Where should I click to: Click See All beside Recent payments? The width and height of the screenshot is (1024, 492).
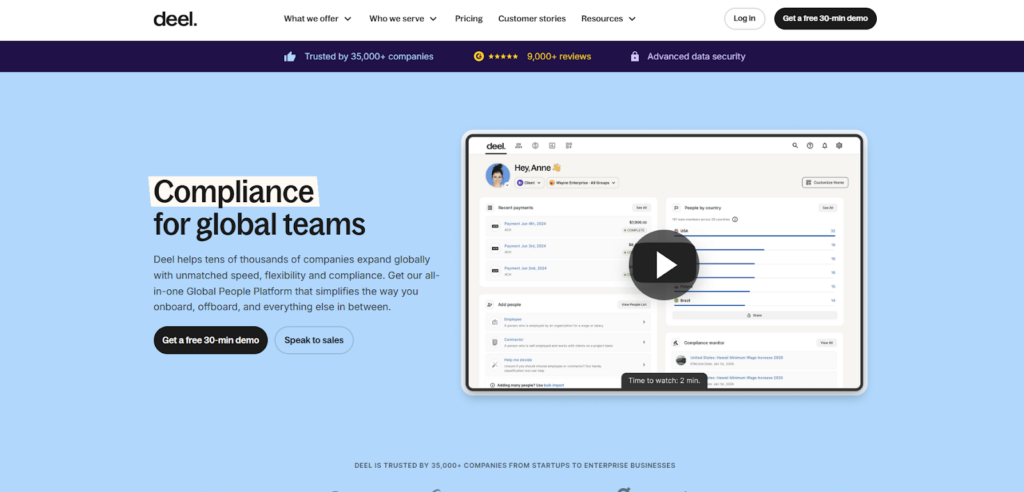click(641, 208)
